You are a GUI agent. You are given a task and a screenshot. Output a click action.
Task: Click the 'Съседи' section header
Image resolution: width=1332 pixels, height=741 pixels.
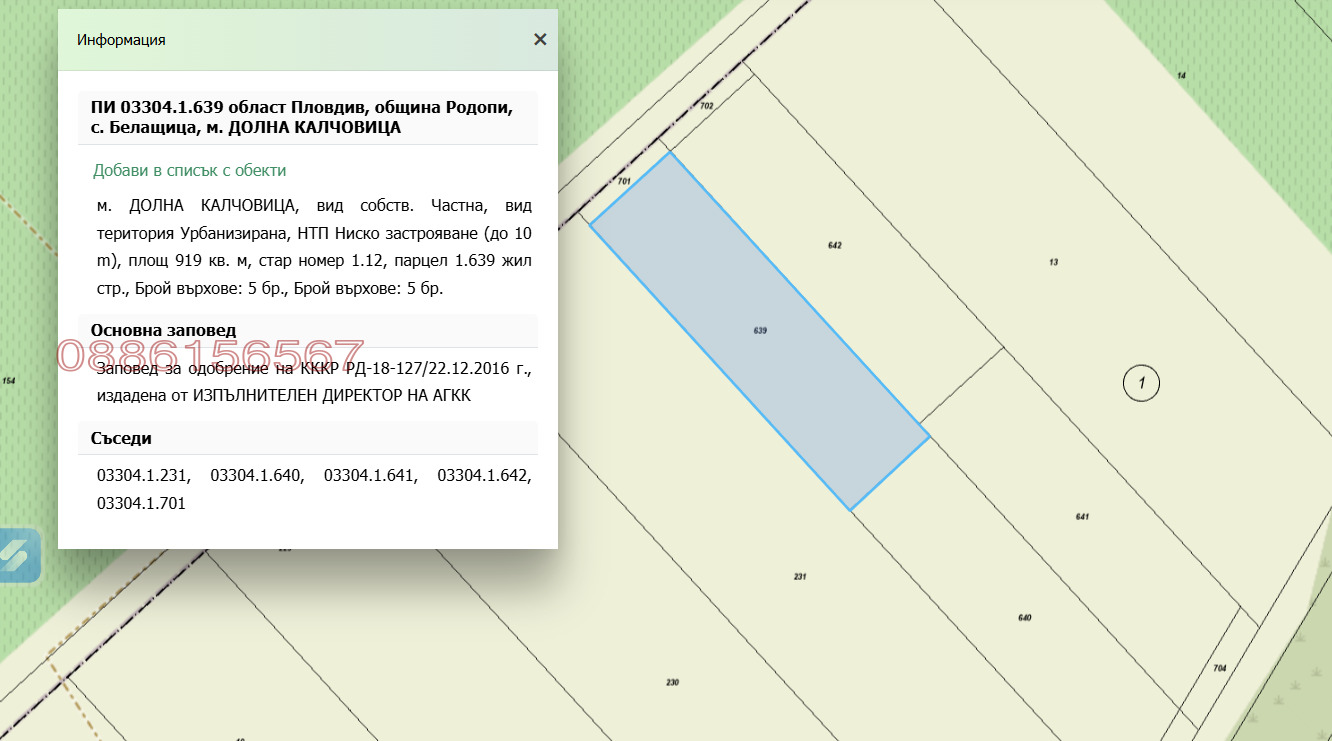tap(121, 438)
